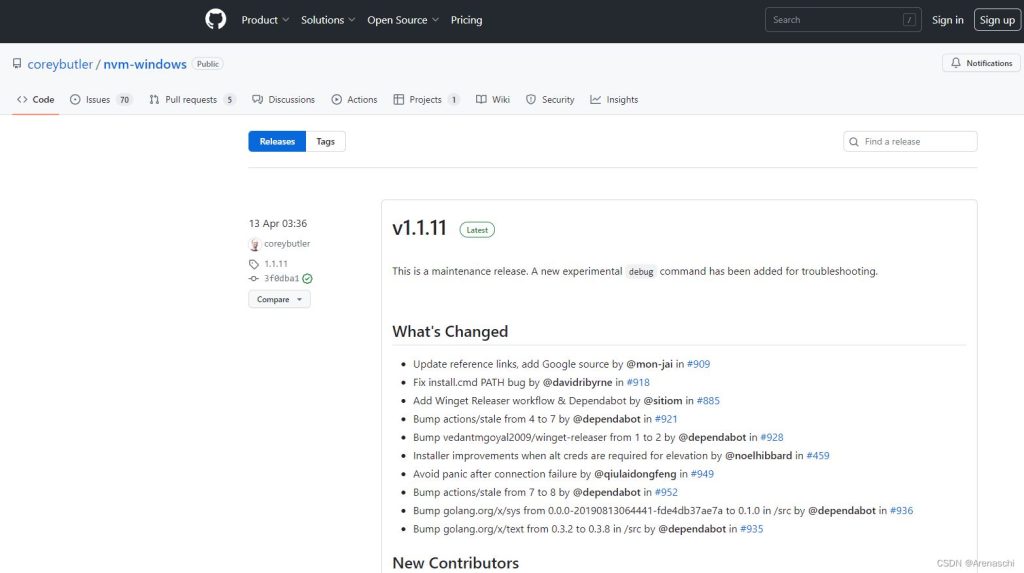The image size is (1024, 573).
Task: Open the Product menu dropdown
Action: point(265,20)
